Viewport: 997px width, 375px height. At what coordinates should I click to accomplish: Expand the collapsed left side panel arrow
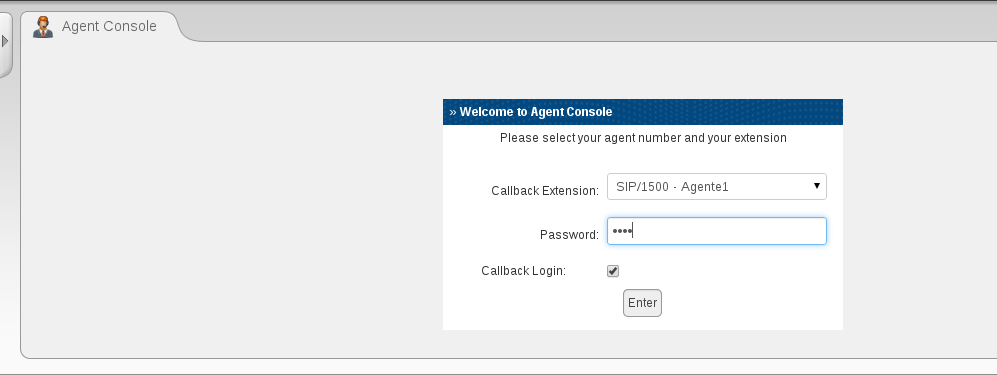[5, 41]
